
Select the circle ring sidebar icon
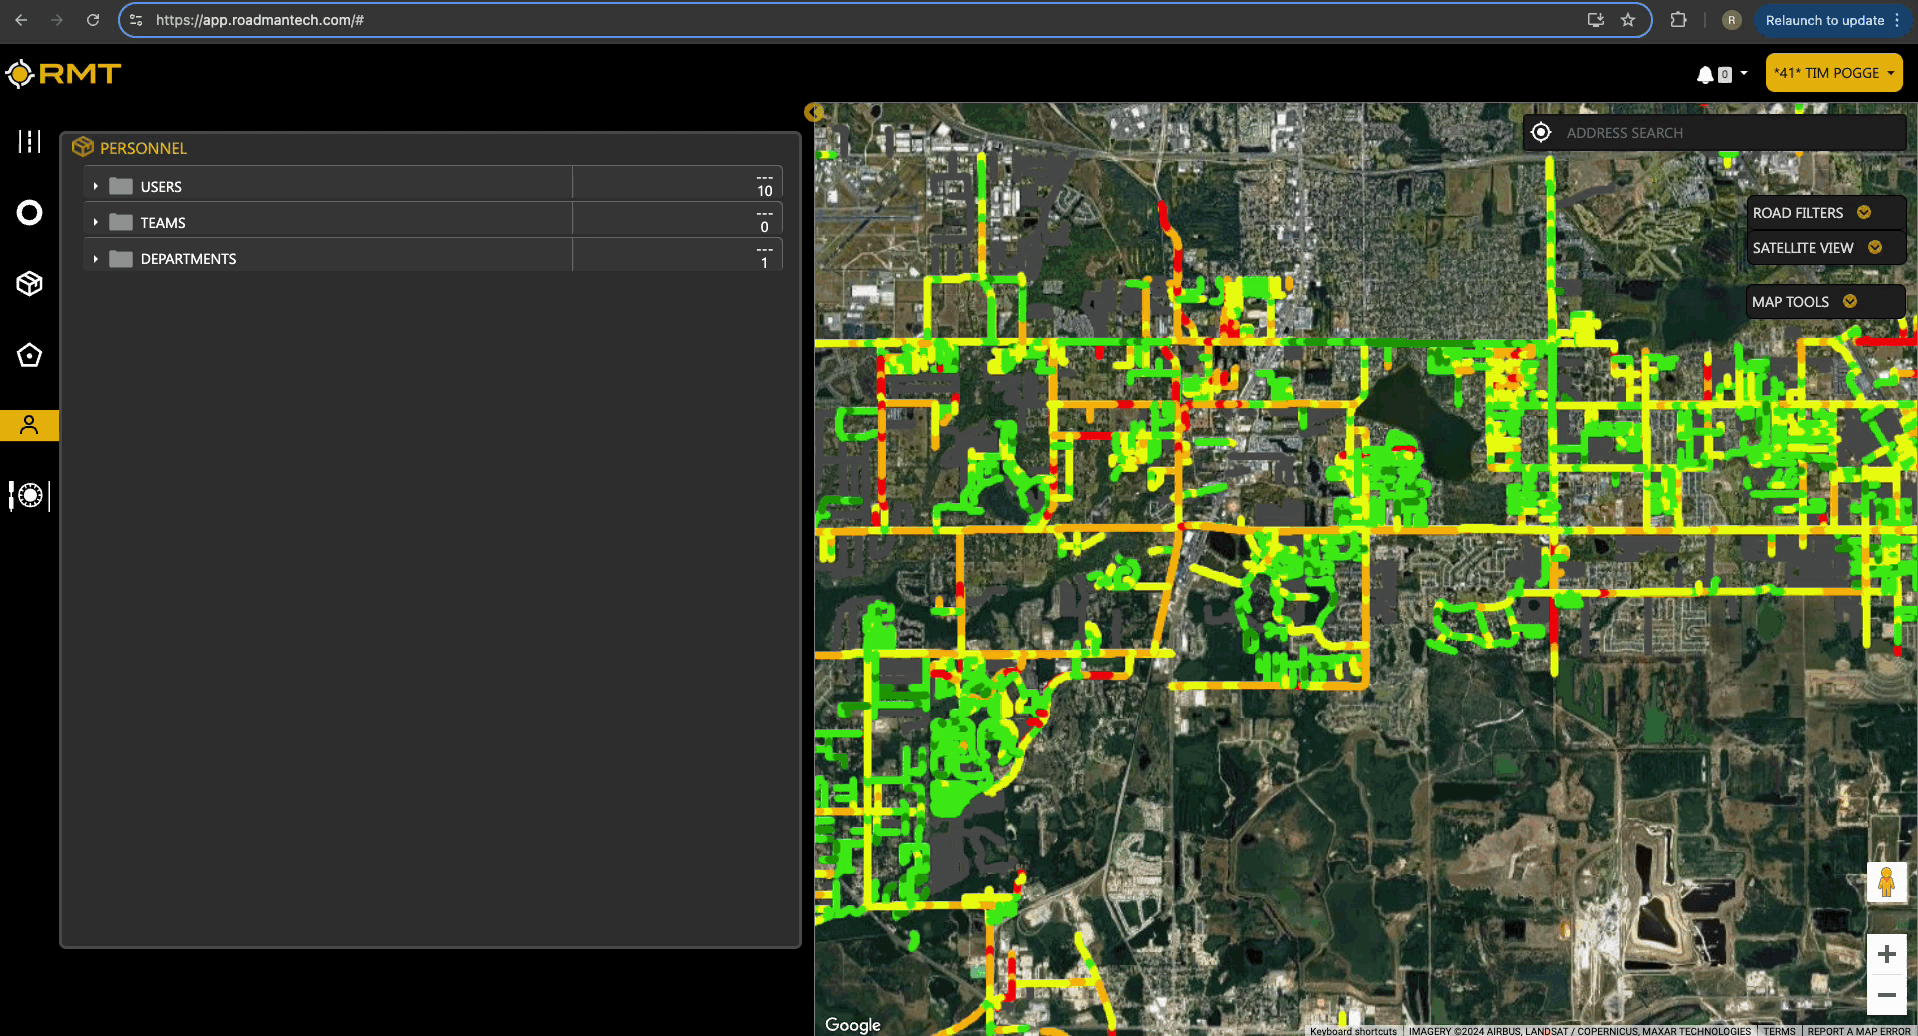tap(30, 213)
